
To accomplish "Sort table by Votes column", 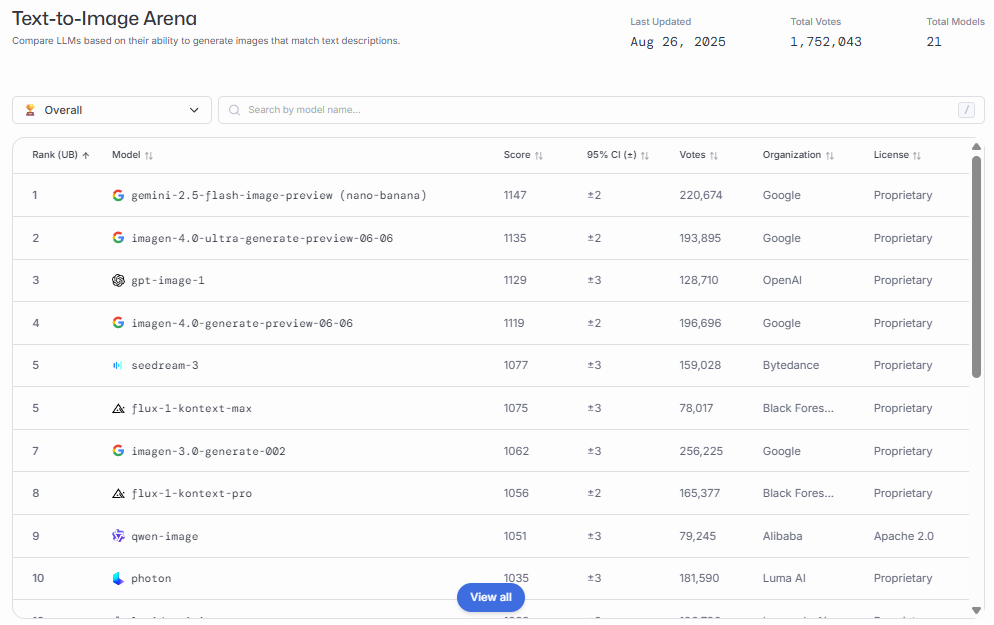I will 699,155.
